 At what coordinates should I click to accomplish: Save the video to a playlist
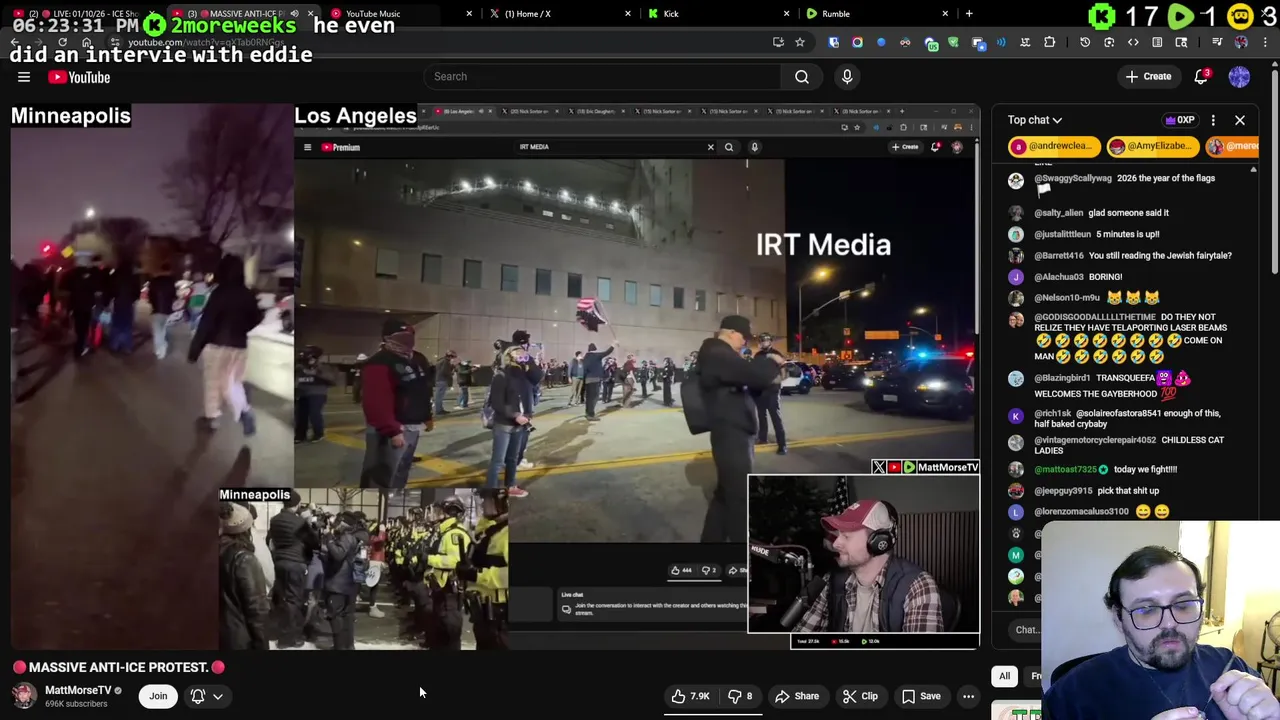921,696
